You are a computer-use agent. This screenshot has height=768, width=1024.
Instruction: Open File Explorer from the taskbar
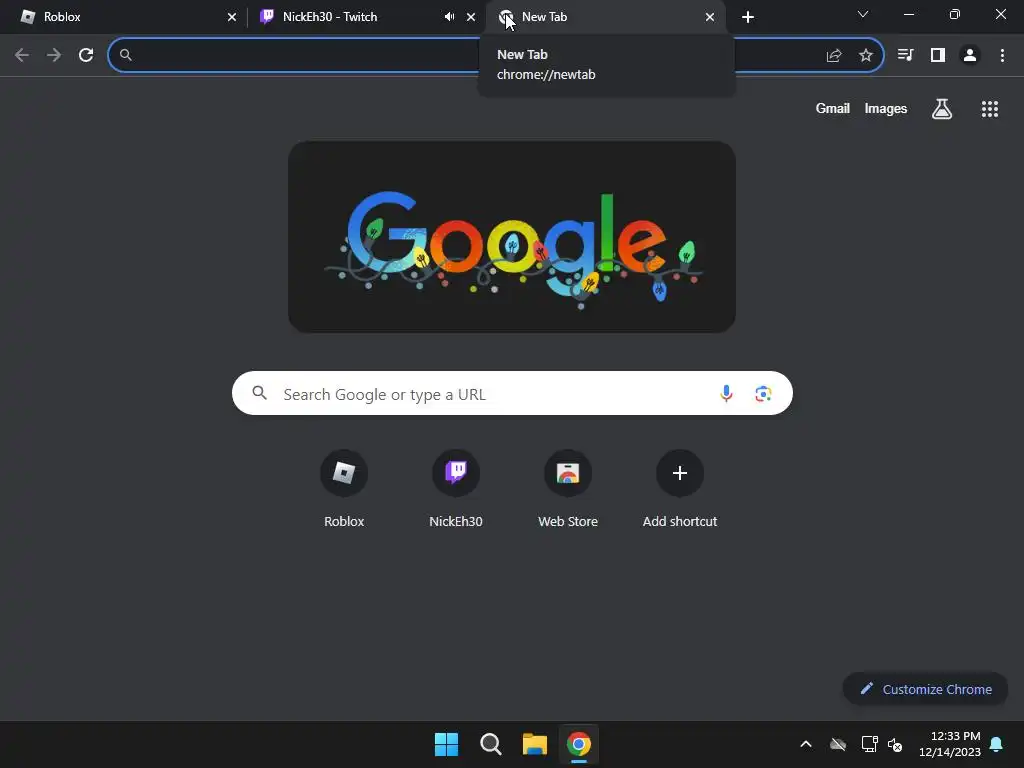[534, 744]
